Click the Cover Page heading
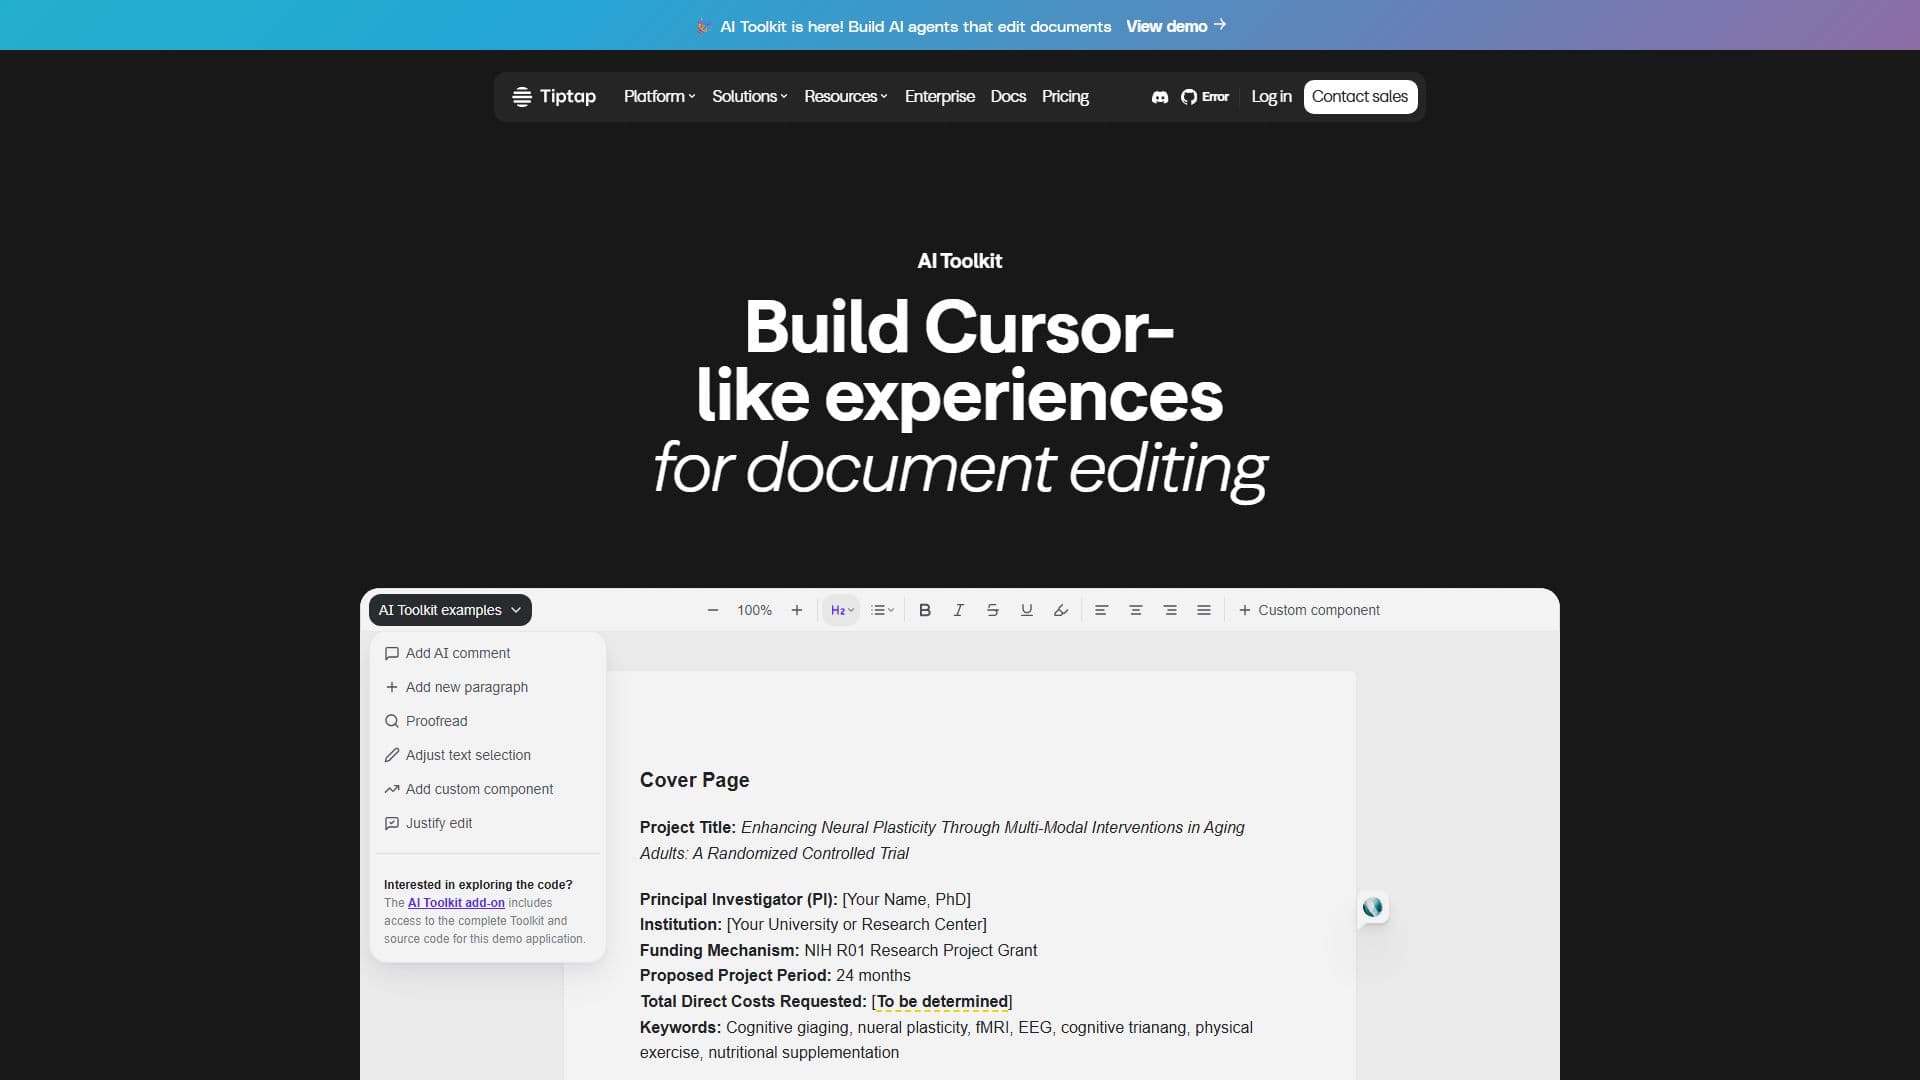The width and height of the screenshot is (1920, 1080). coord(694,780)
